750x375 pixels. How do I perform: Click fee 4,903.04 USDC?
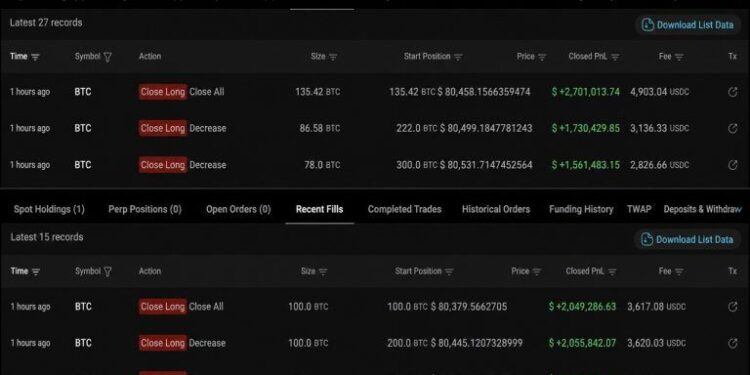659,92
